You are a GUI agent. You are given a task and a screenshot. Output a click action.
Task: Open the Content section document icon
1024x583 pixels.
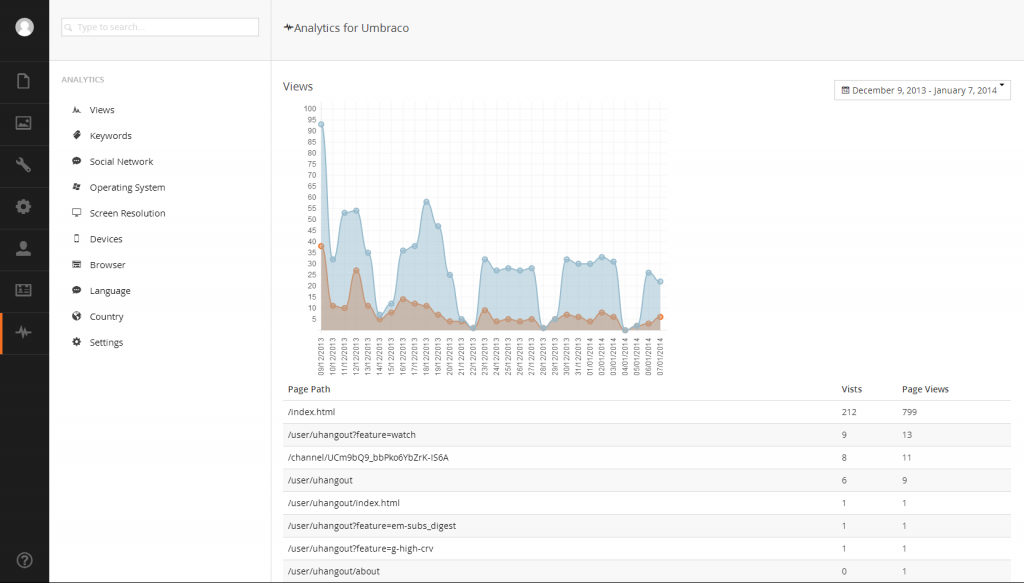coord(24,81)
